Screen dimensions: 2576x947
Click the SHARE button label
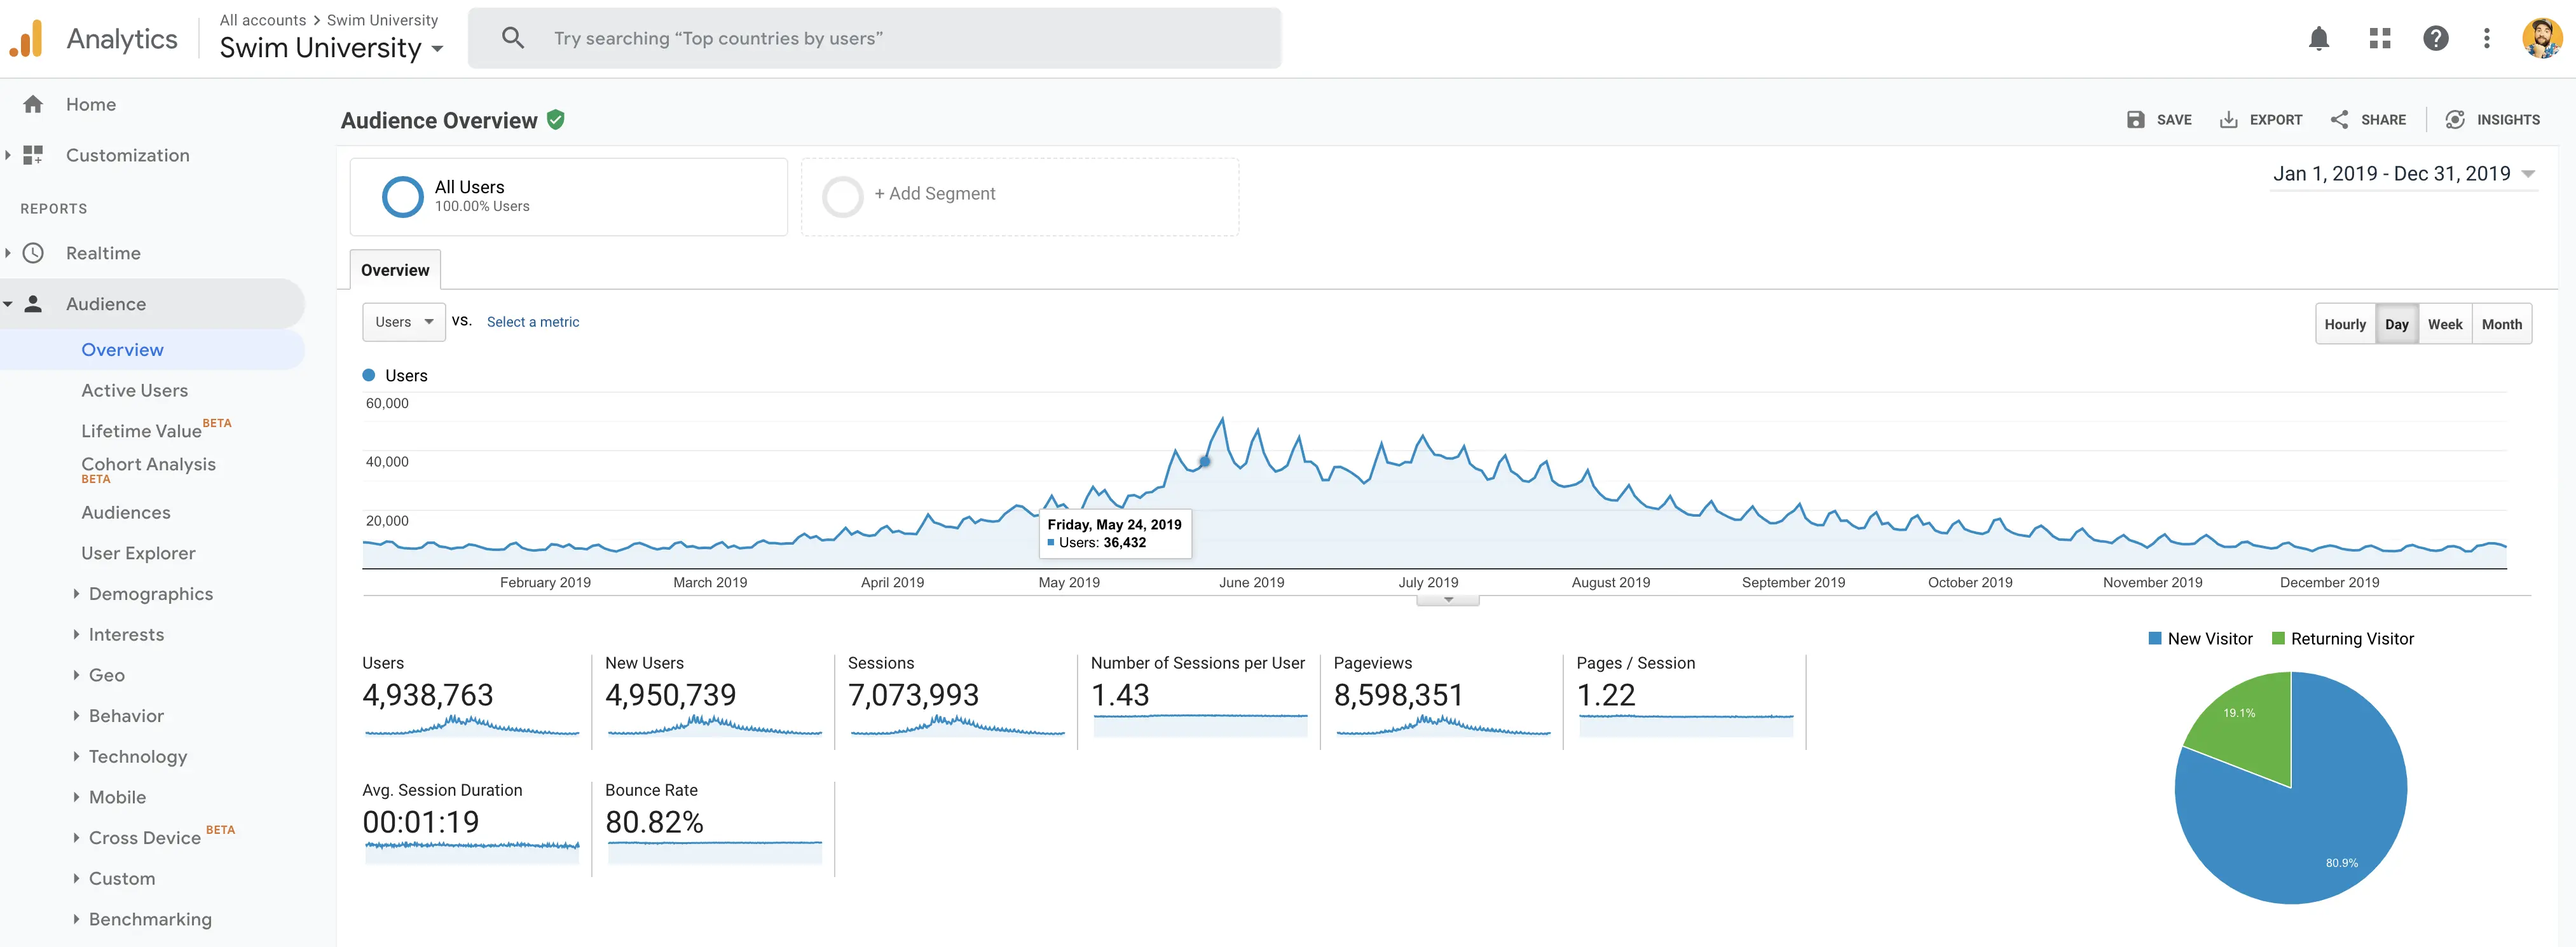[x=2383, y=119]
